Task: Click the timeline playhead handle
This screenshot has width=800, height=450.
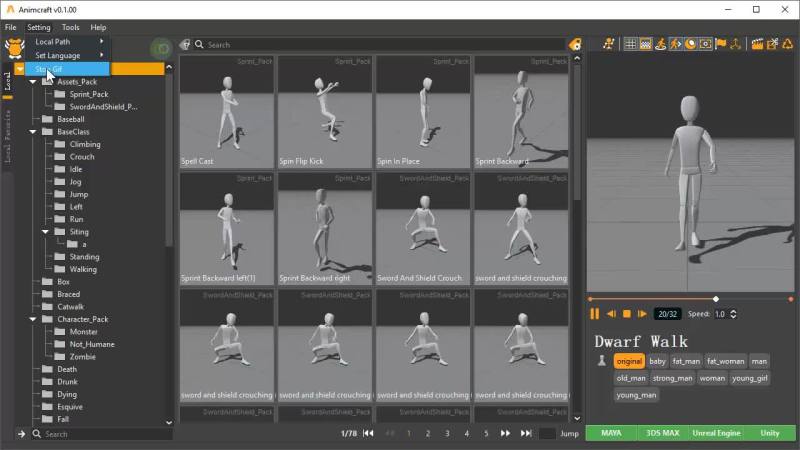Action: click(716, 299)
